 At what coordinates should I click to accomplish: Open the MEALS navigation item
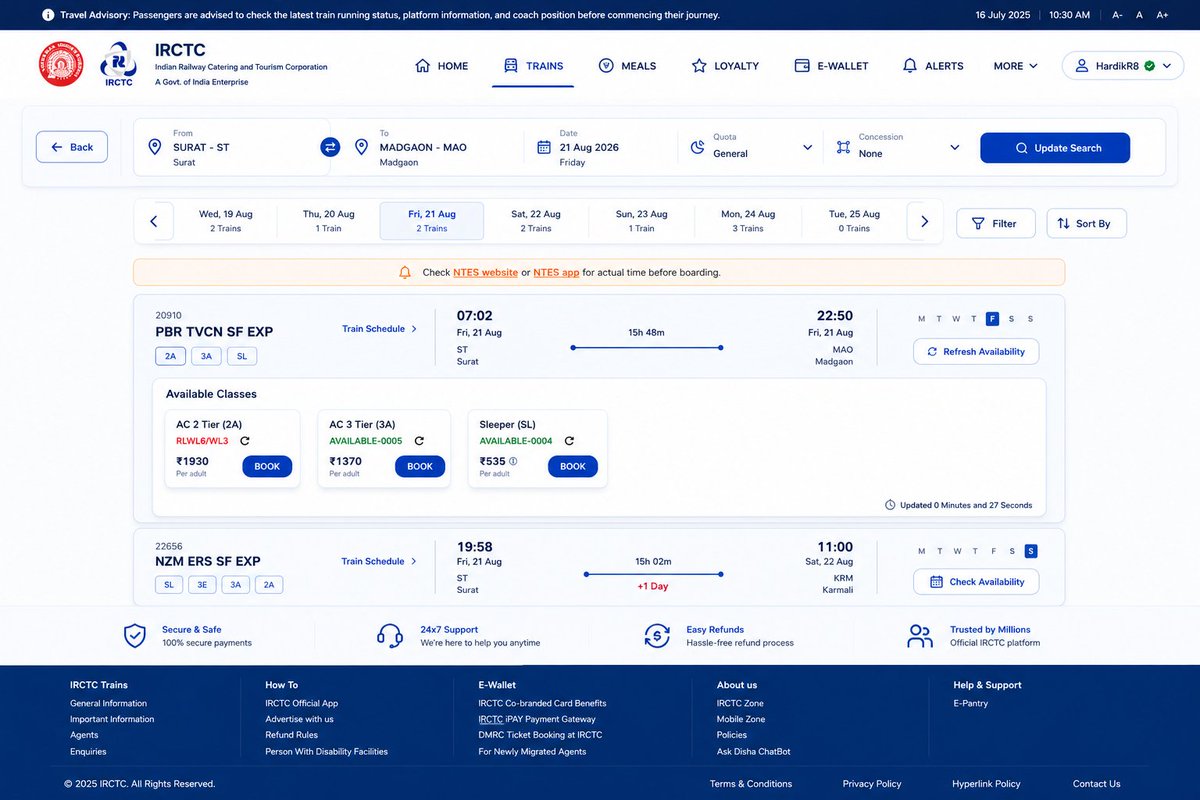pyautogui.click(x=627, y=66)
